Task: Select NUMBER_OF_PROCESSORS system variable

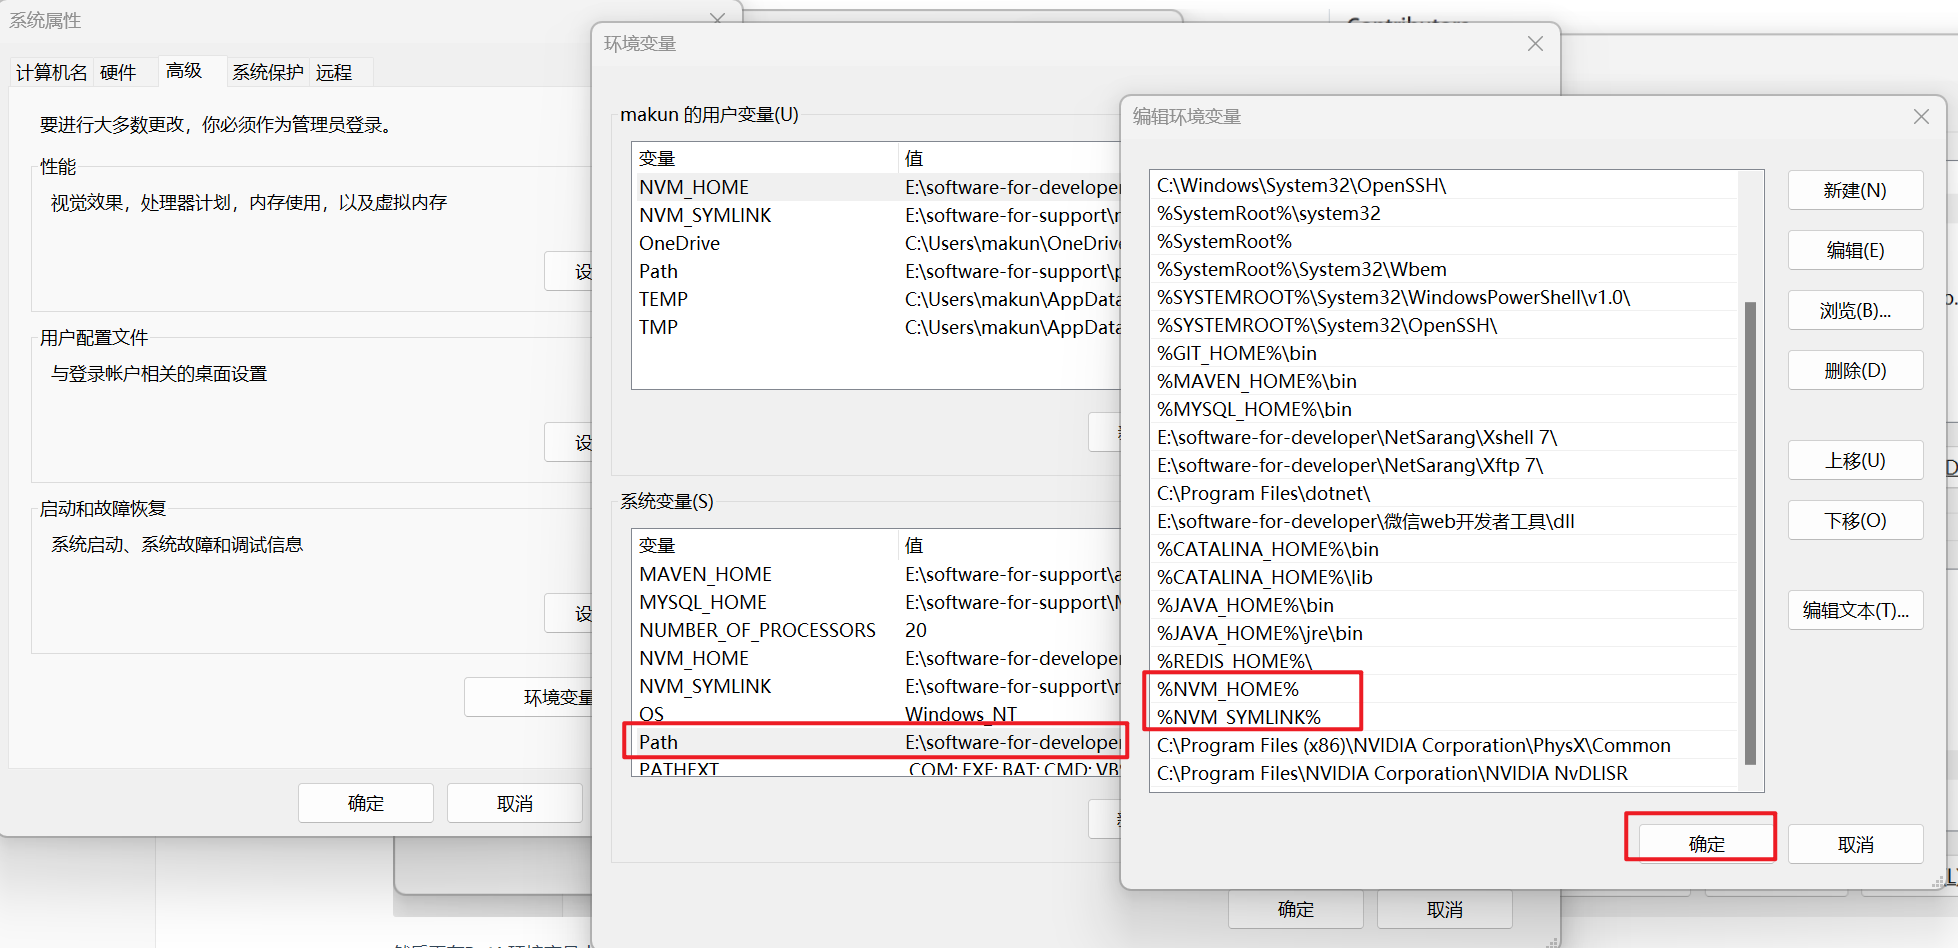Action: 877,630
